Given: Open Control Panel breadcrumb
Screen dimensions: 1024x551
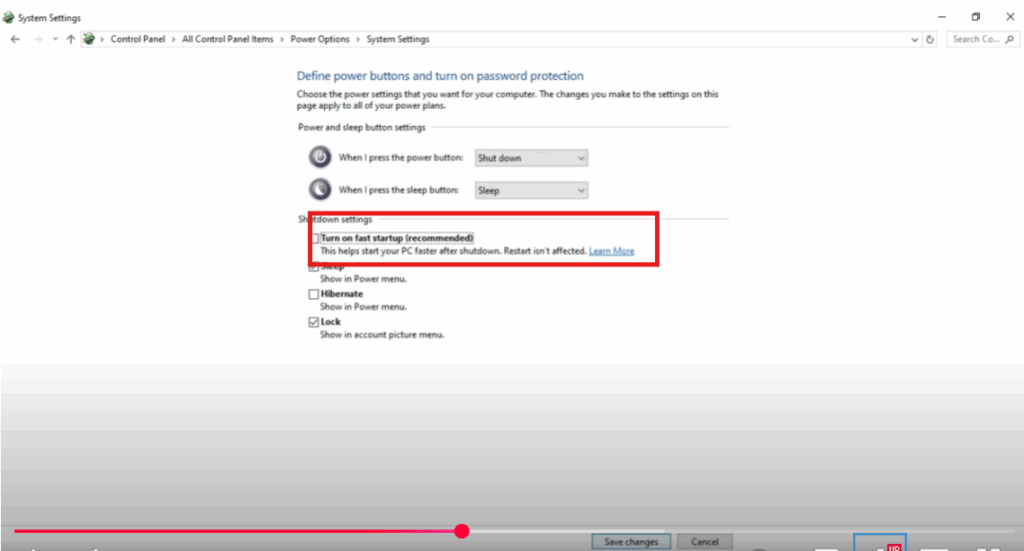Looking at the screenshot, I should pos(138,39).
